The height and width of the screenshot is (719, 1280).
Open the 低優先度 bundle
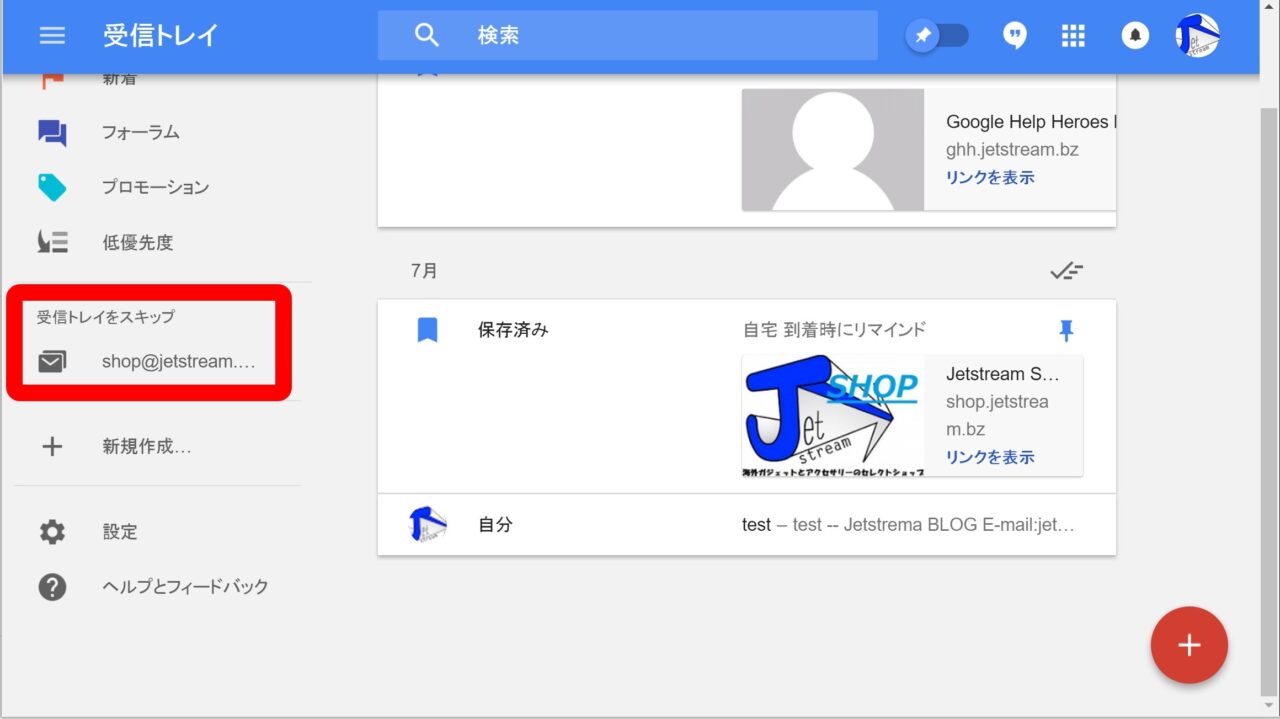pyautogui.click(x=137, y=242)
